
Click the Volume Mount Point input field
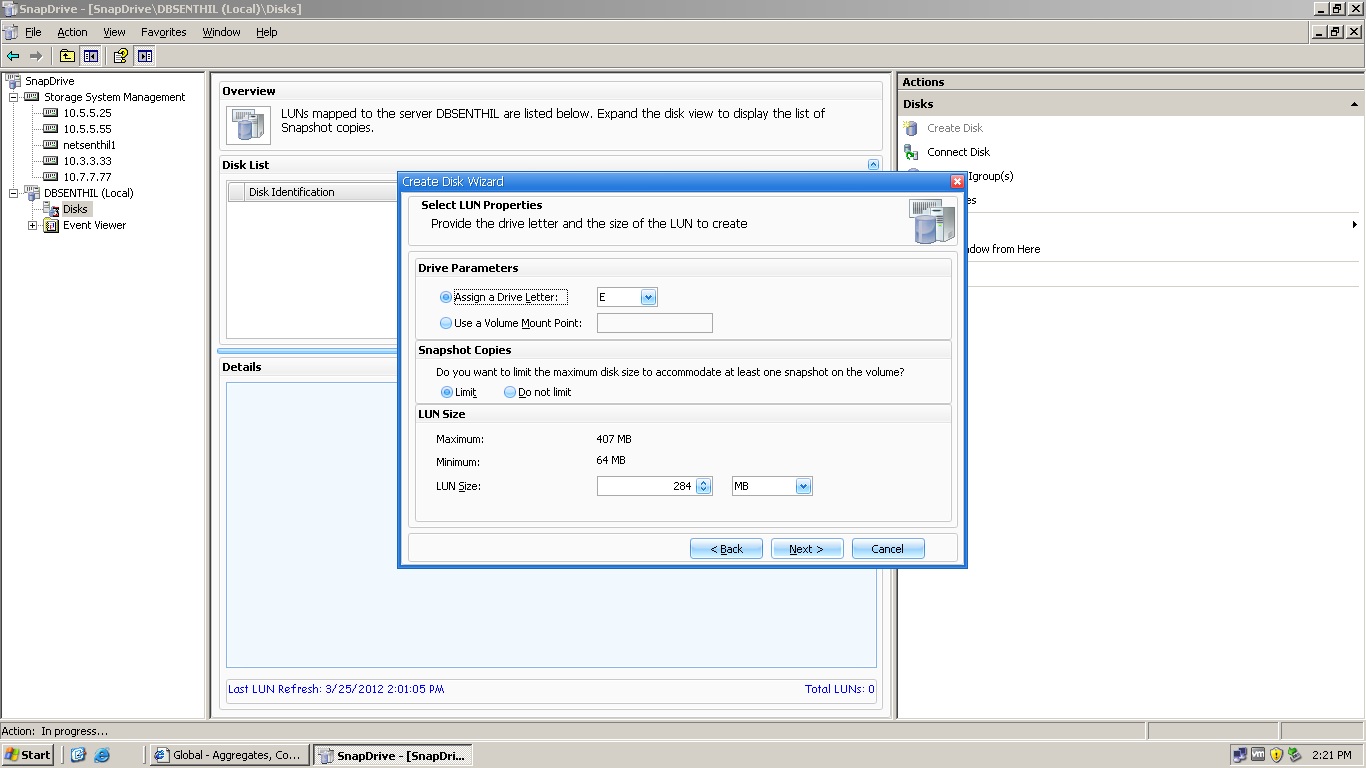coord(654,323)
